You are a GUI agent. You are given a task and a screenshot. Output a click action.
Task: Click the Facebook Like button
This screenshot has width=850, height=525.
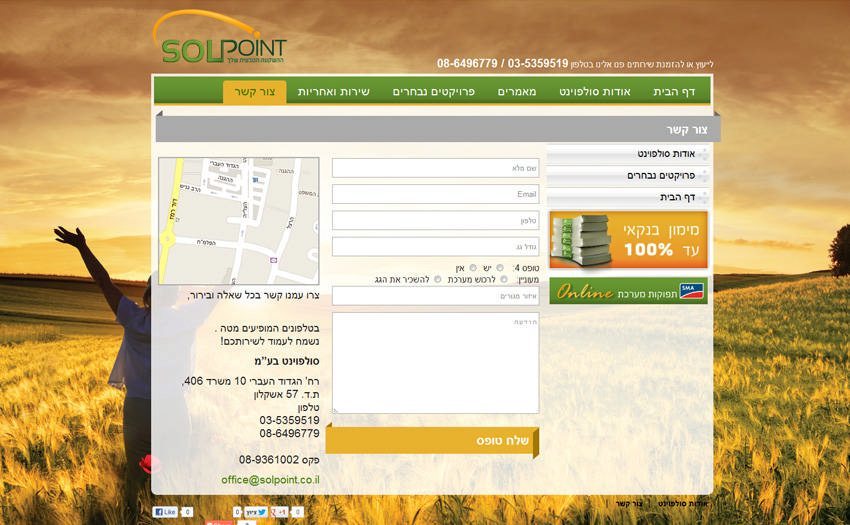click(165, 512)
